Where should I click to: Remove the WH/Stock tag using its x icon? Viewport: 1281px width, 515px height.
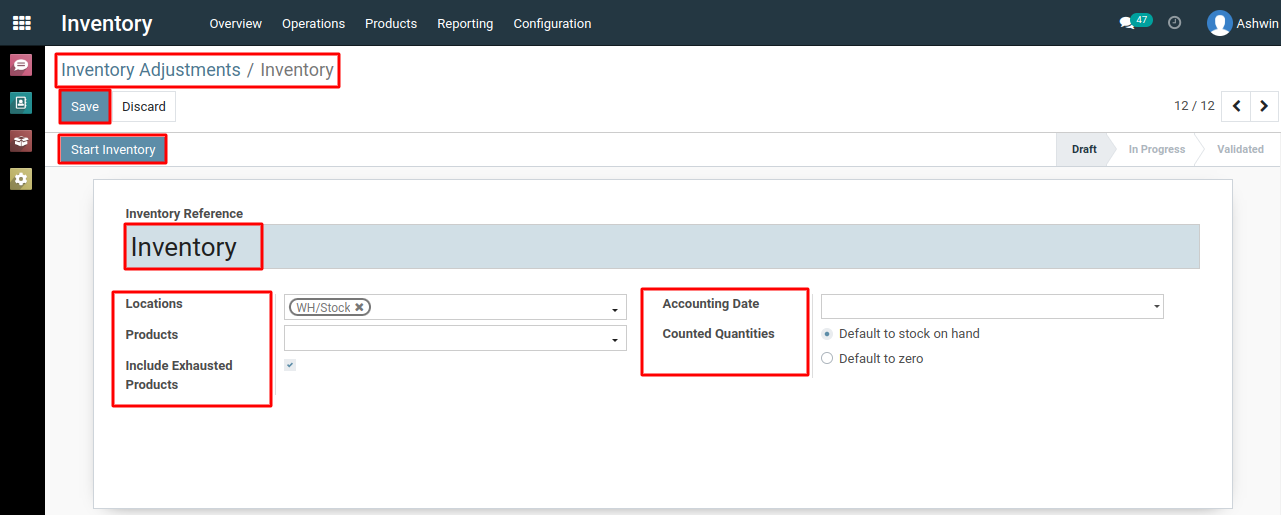pos(359,307)
